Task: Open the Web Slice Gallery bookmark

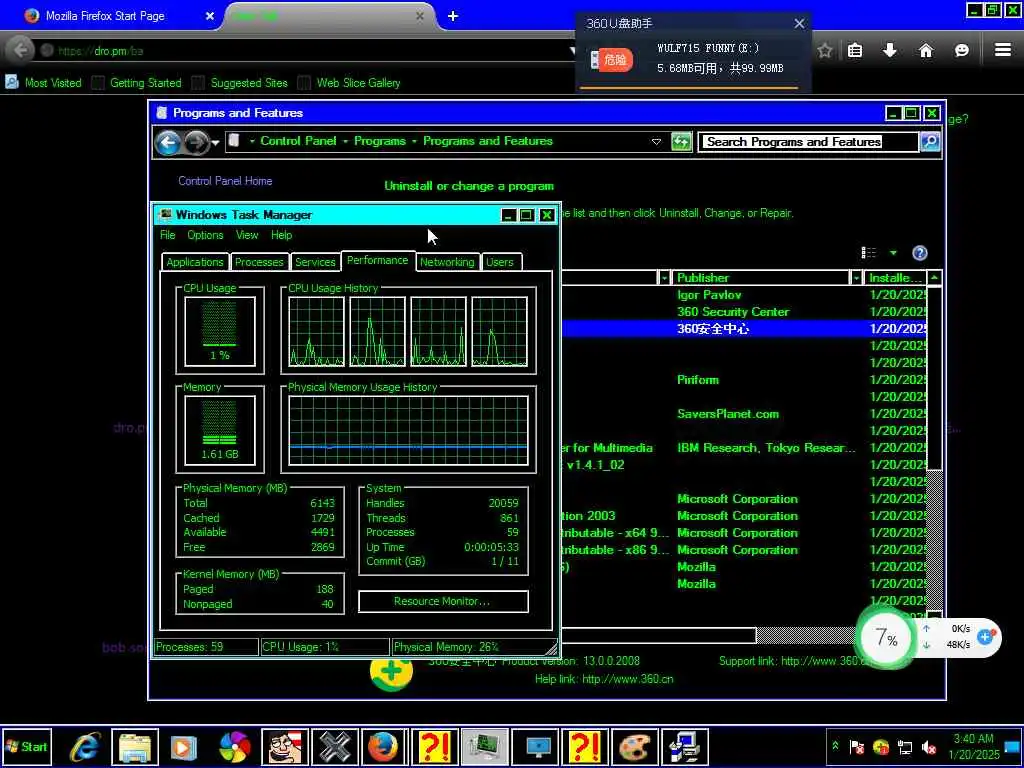Action: 349,82
